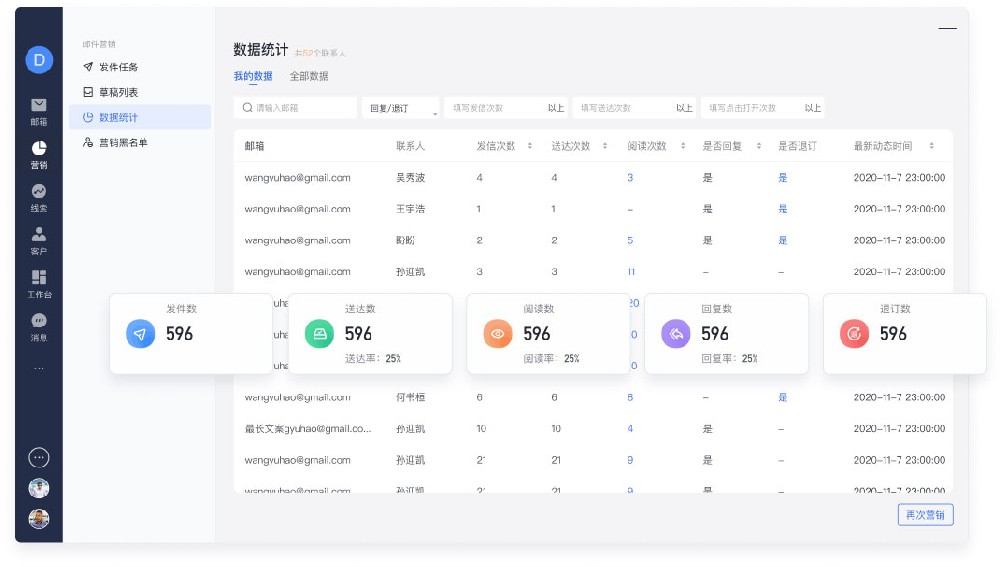Click the blue D profile avatar
The image size is (1000, 567).
(x=39, y=60)
